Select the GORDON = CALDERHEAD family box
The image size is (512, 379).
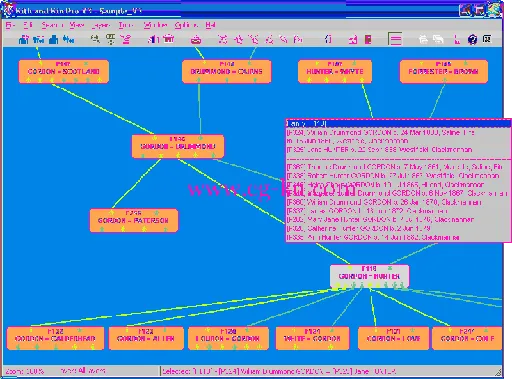(55, 338)
